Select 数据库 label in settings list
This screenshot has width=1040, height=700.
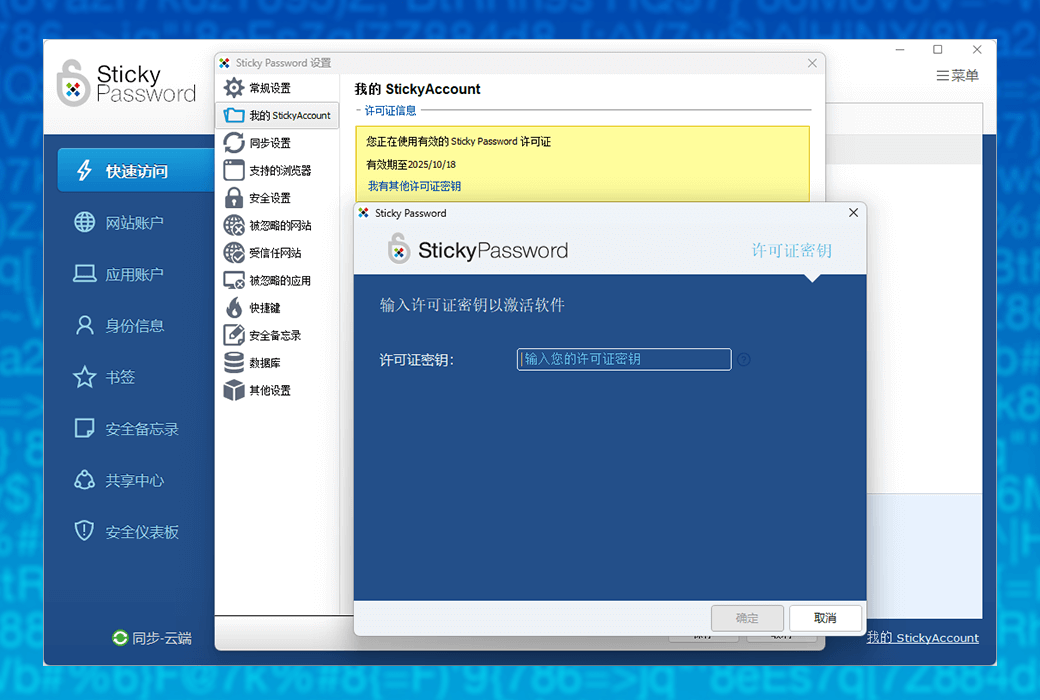coord(265,363)
